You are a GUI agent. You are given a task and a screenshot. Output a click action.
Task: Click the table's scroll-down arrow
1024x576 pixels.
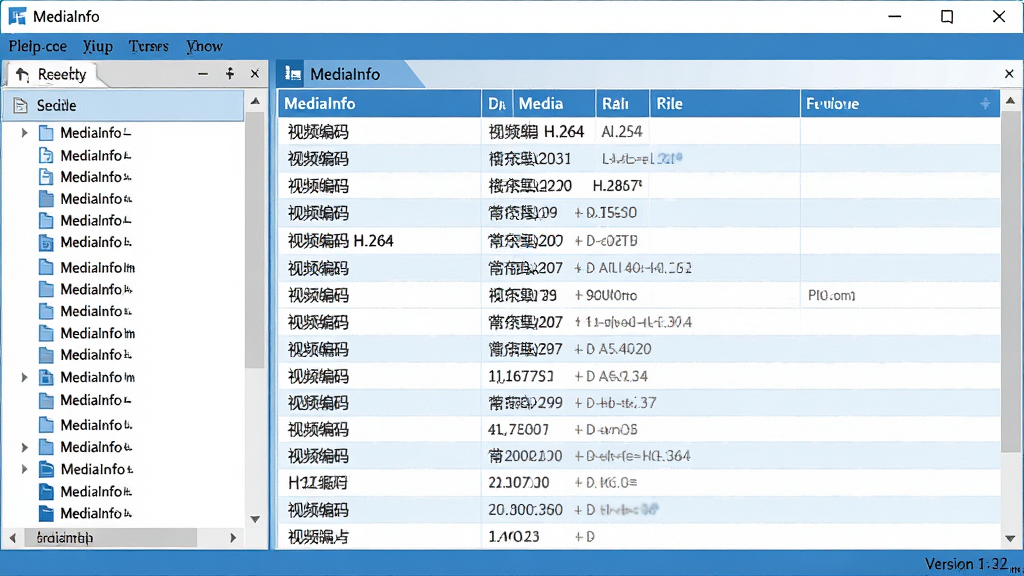1010,539
